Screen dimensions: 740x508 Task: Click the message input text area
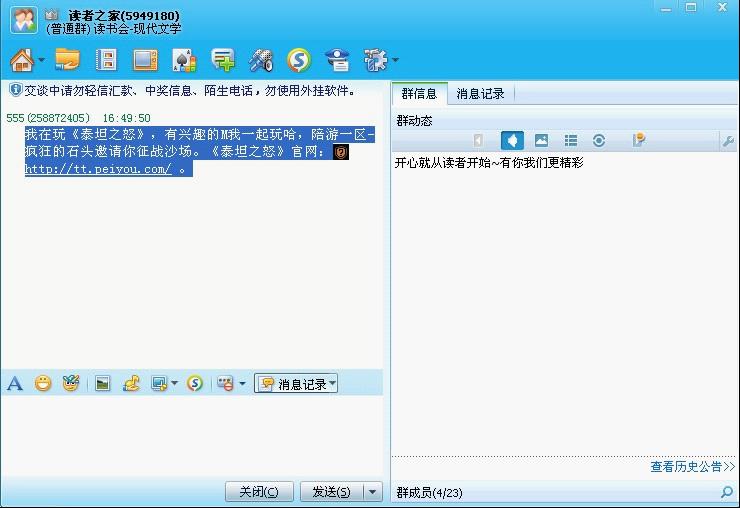tap(190, 435)
